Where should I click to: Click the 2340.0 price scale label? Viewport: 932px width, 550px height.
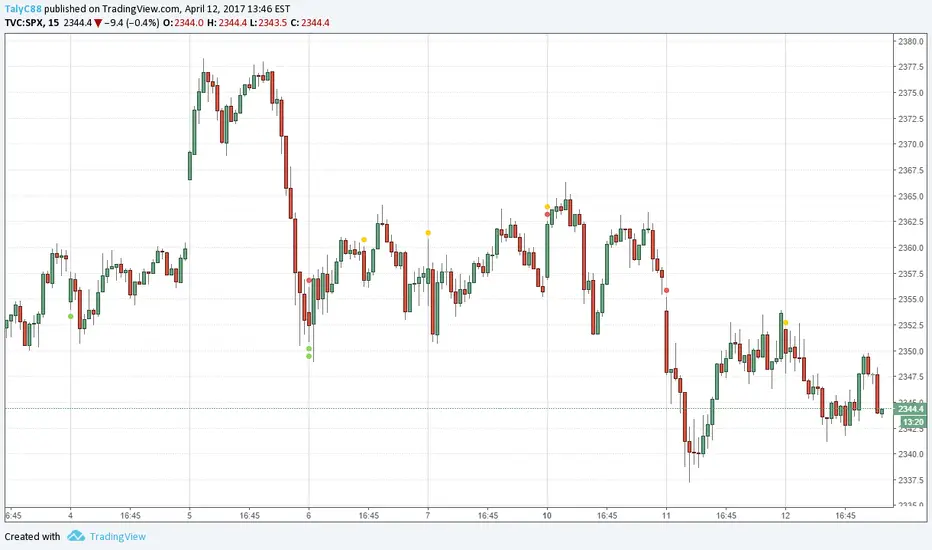tap(912, 454)
